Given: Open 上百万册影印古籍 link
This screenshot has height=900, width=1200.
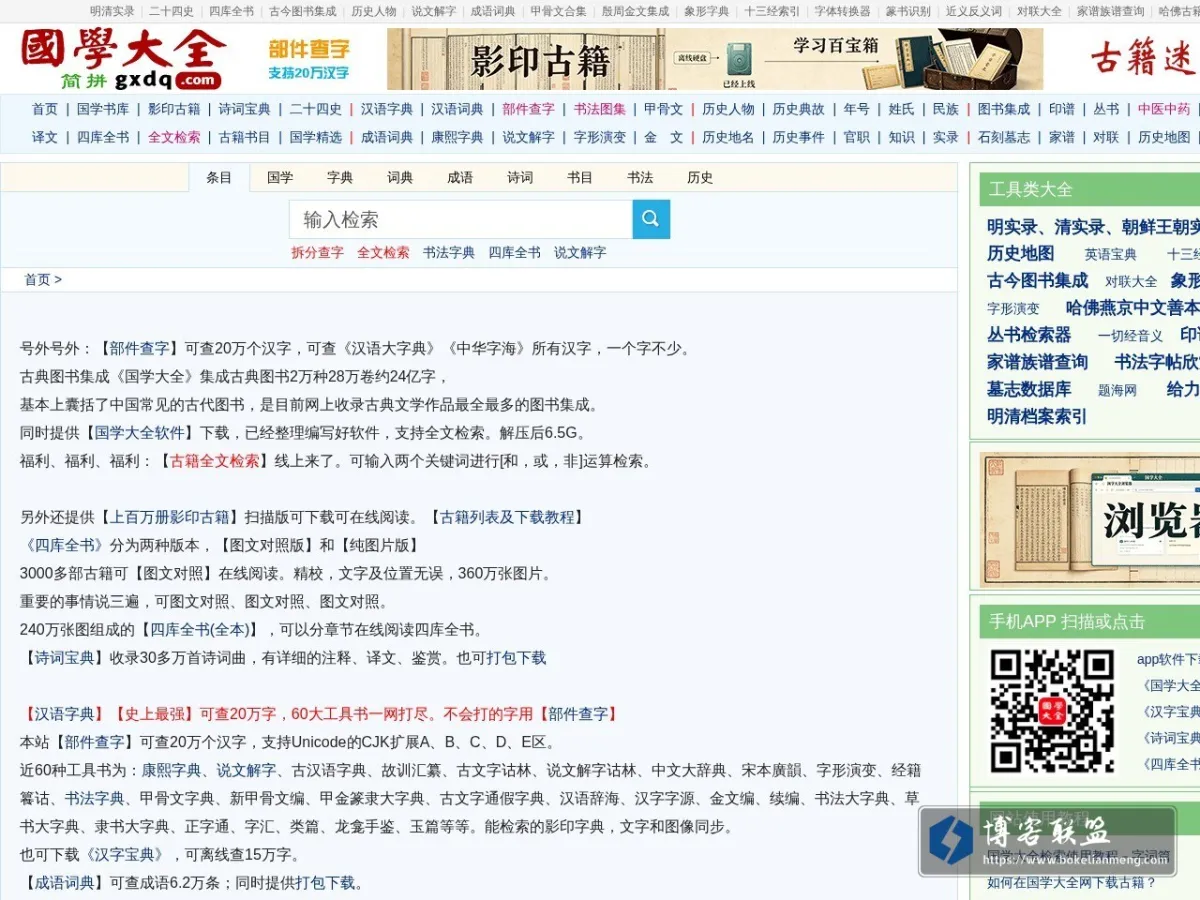Looking at the screenshot, I should point(170,517).
